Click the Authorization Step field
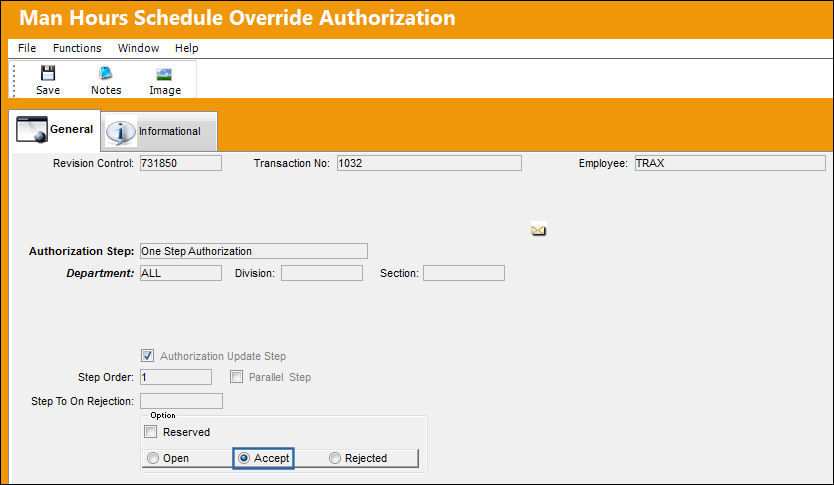 [254, 251]
